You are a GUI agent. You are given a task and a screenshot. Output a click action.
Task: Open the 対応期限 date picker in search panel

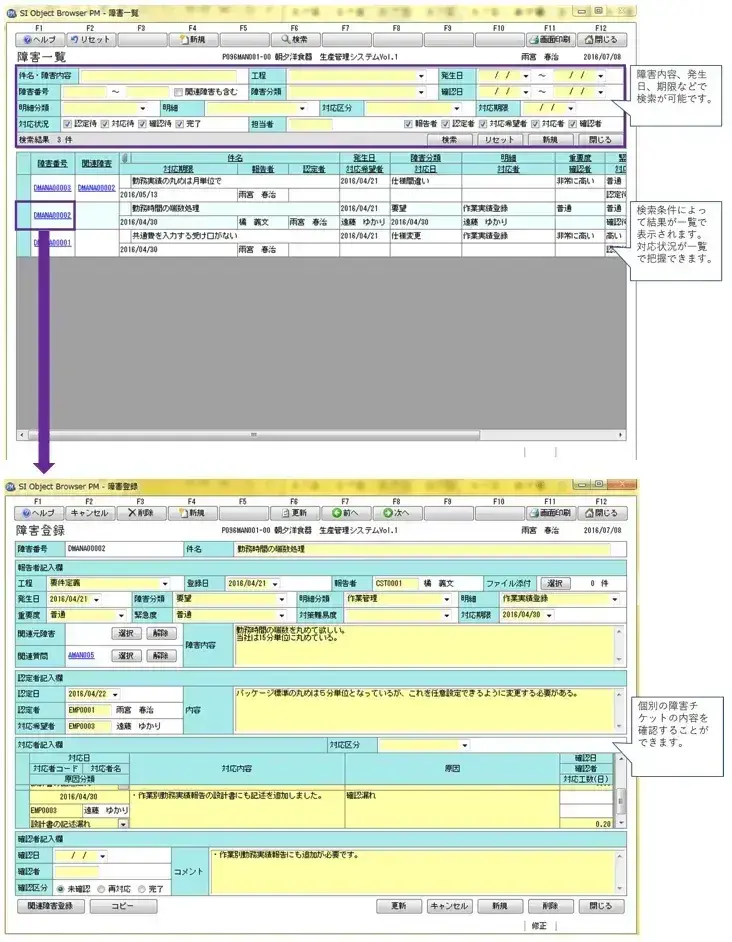click(x=570, y=108)
